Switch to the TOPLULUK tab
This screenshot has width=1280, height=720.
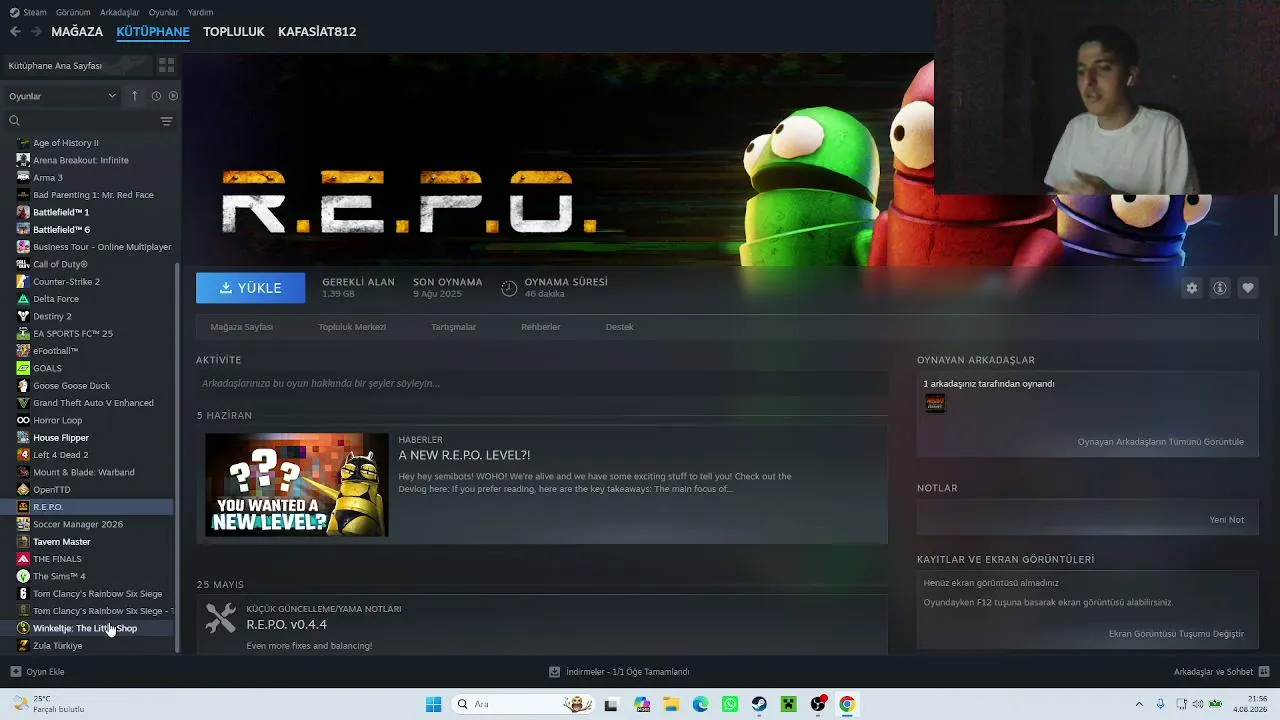[x=234, y=32]
